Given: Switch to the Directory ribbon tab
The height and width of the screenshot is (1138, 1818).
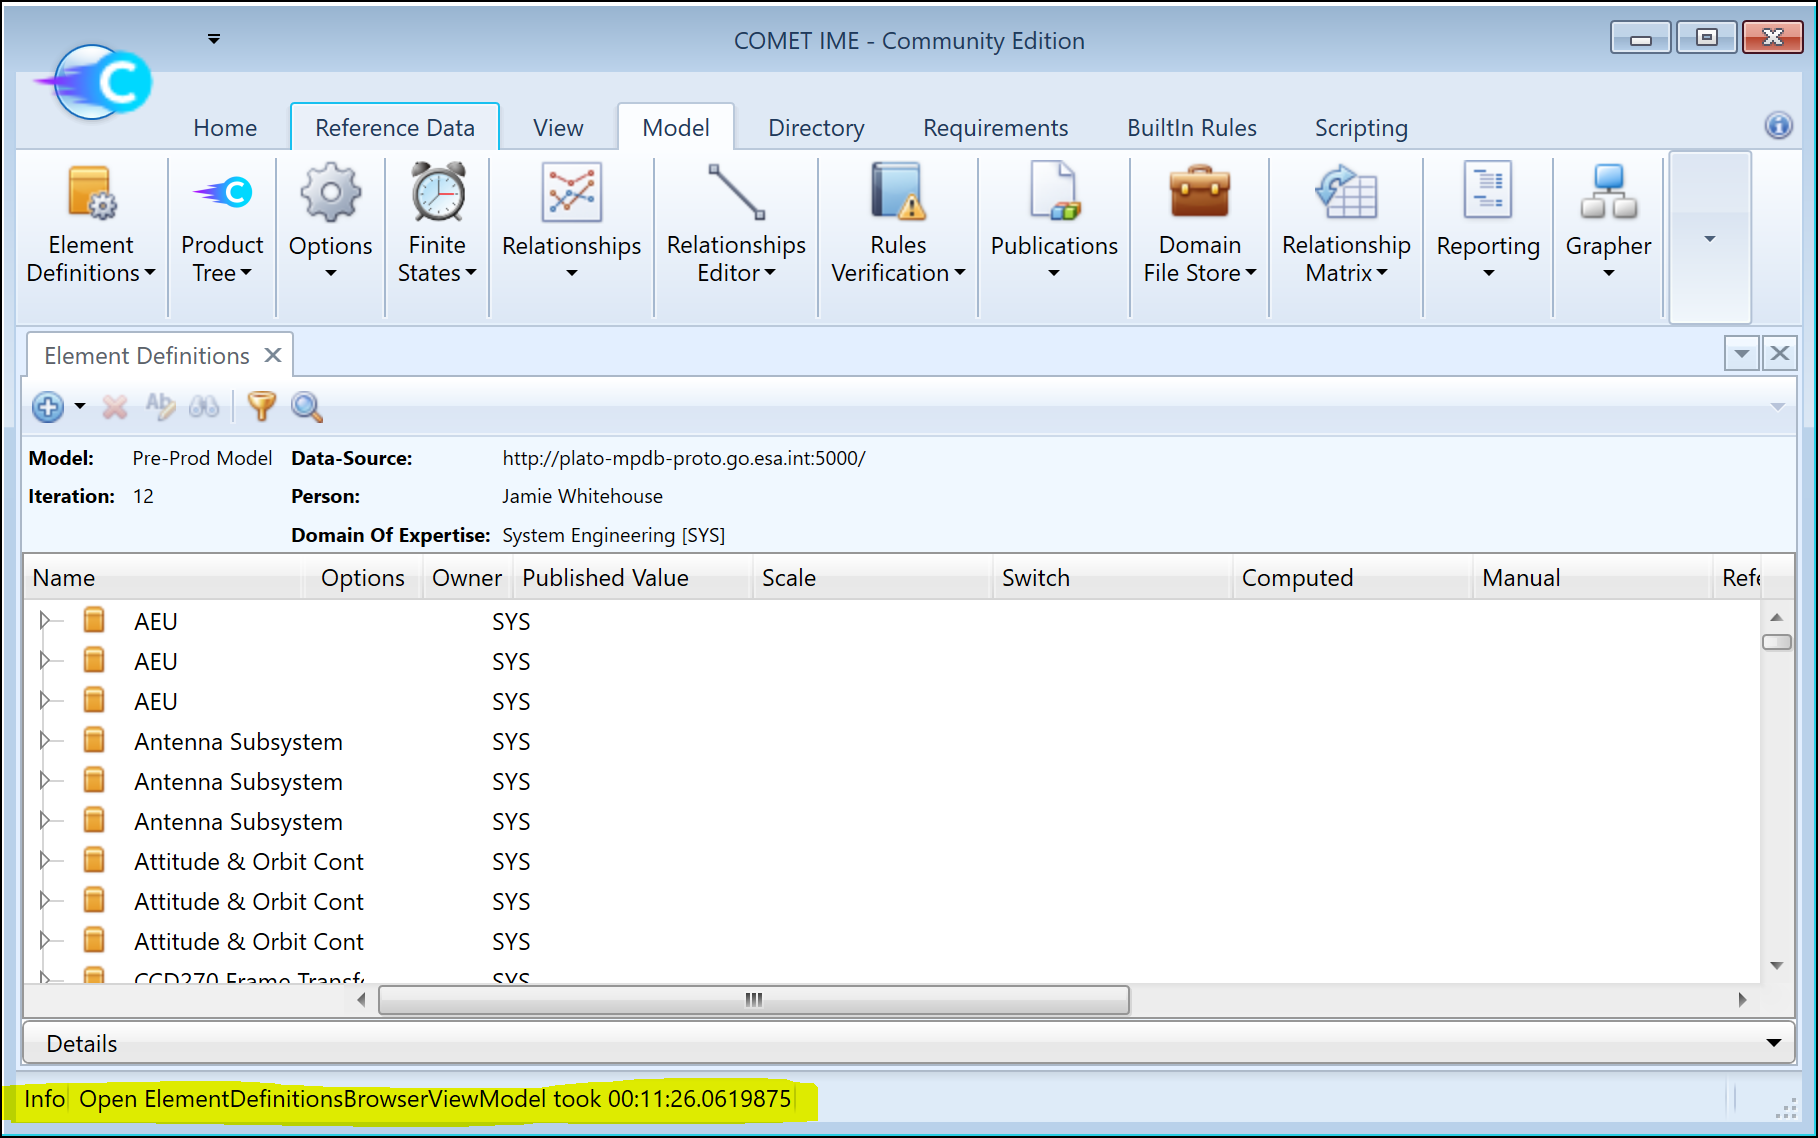Looking at the screenshot, I should pyautogui.click(x=815, y=127).
